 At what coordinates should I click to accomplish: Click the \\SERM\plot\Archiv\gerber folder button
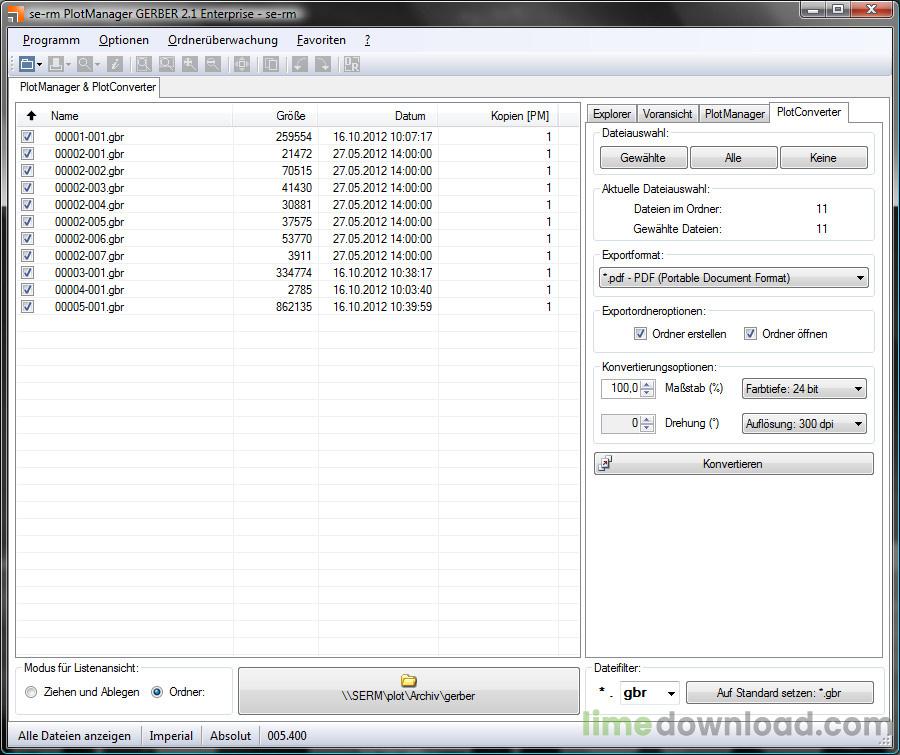pos(409,690)
